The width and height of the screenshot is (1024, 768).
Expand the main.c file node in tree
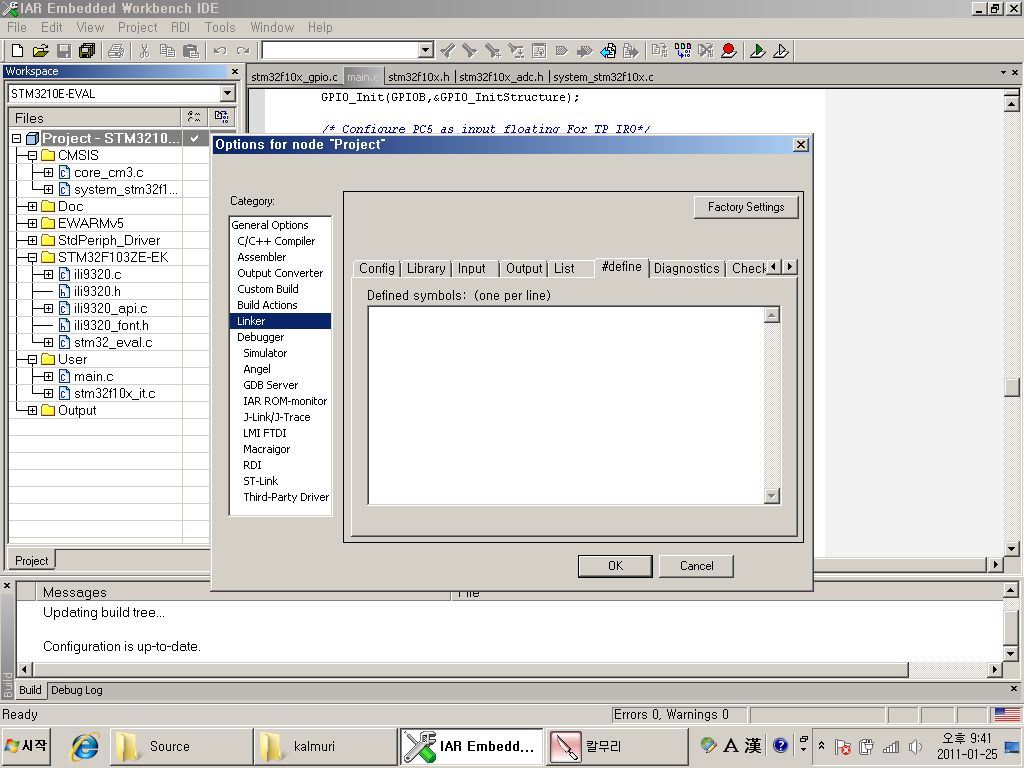[x=48, y=376]
